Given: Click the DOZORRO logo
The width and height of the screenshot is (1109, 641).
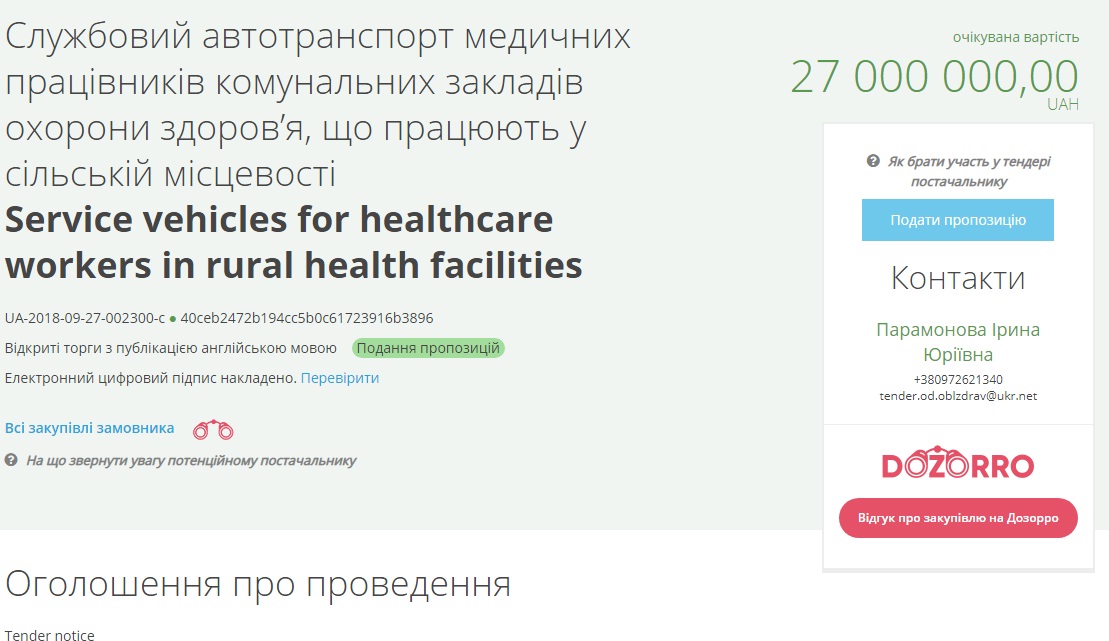Looking at the screenshot, I should pyautogui.click(x=958, y=463).
